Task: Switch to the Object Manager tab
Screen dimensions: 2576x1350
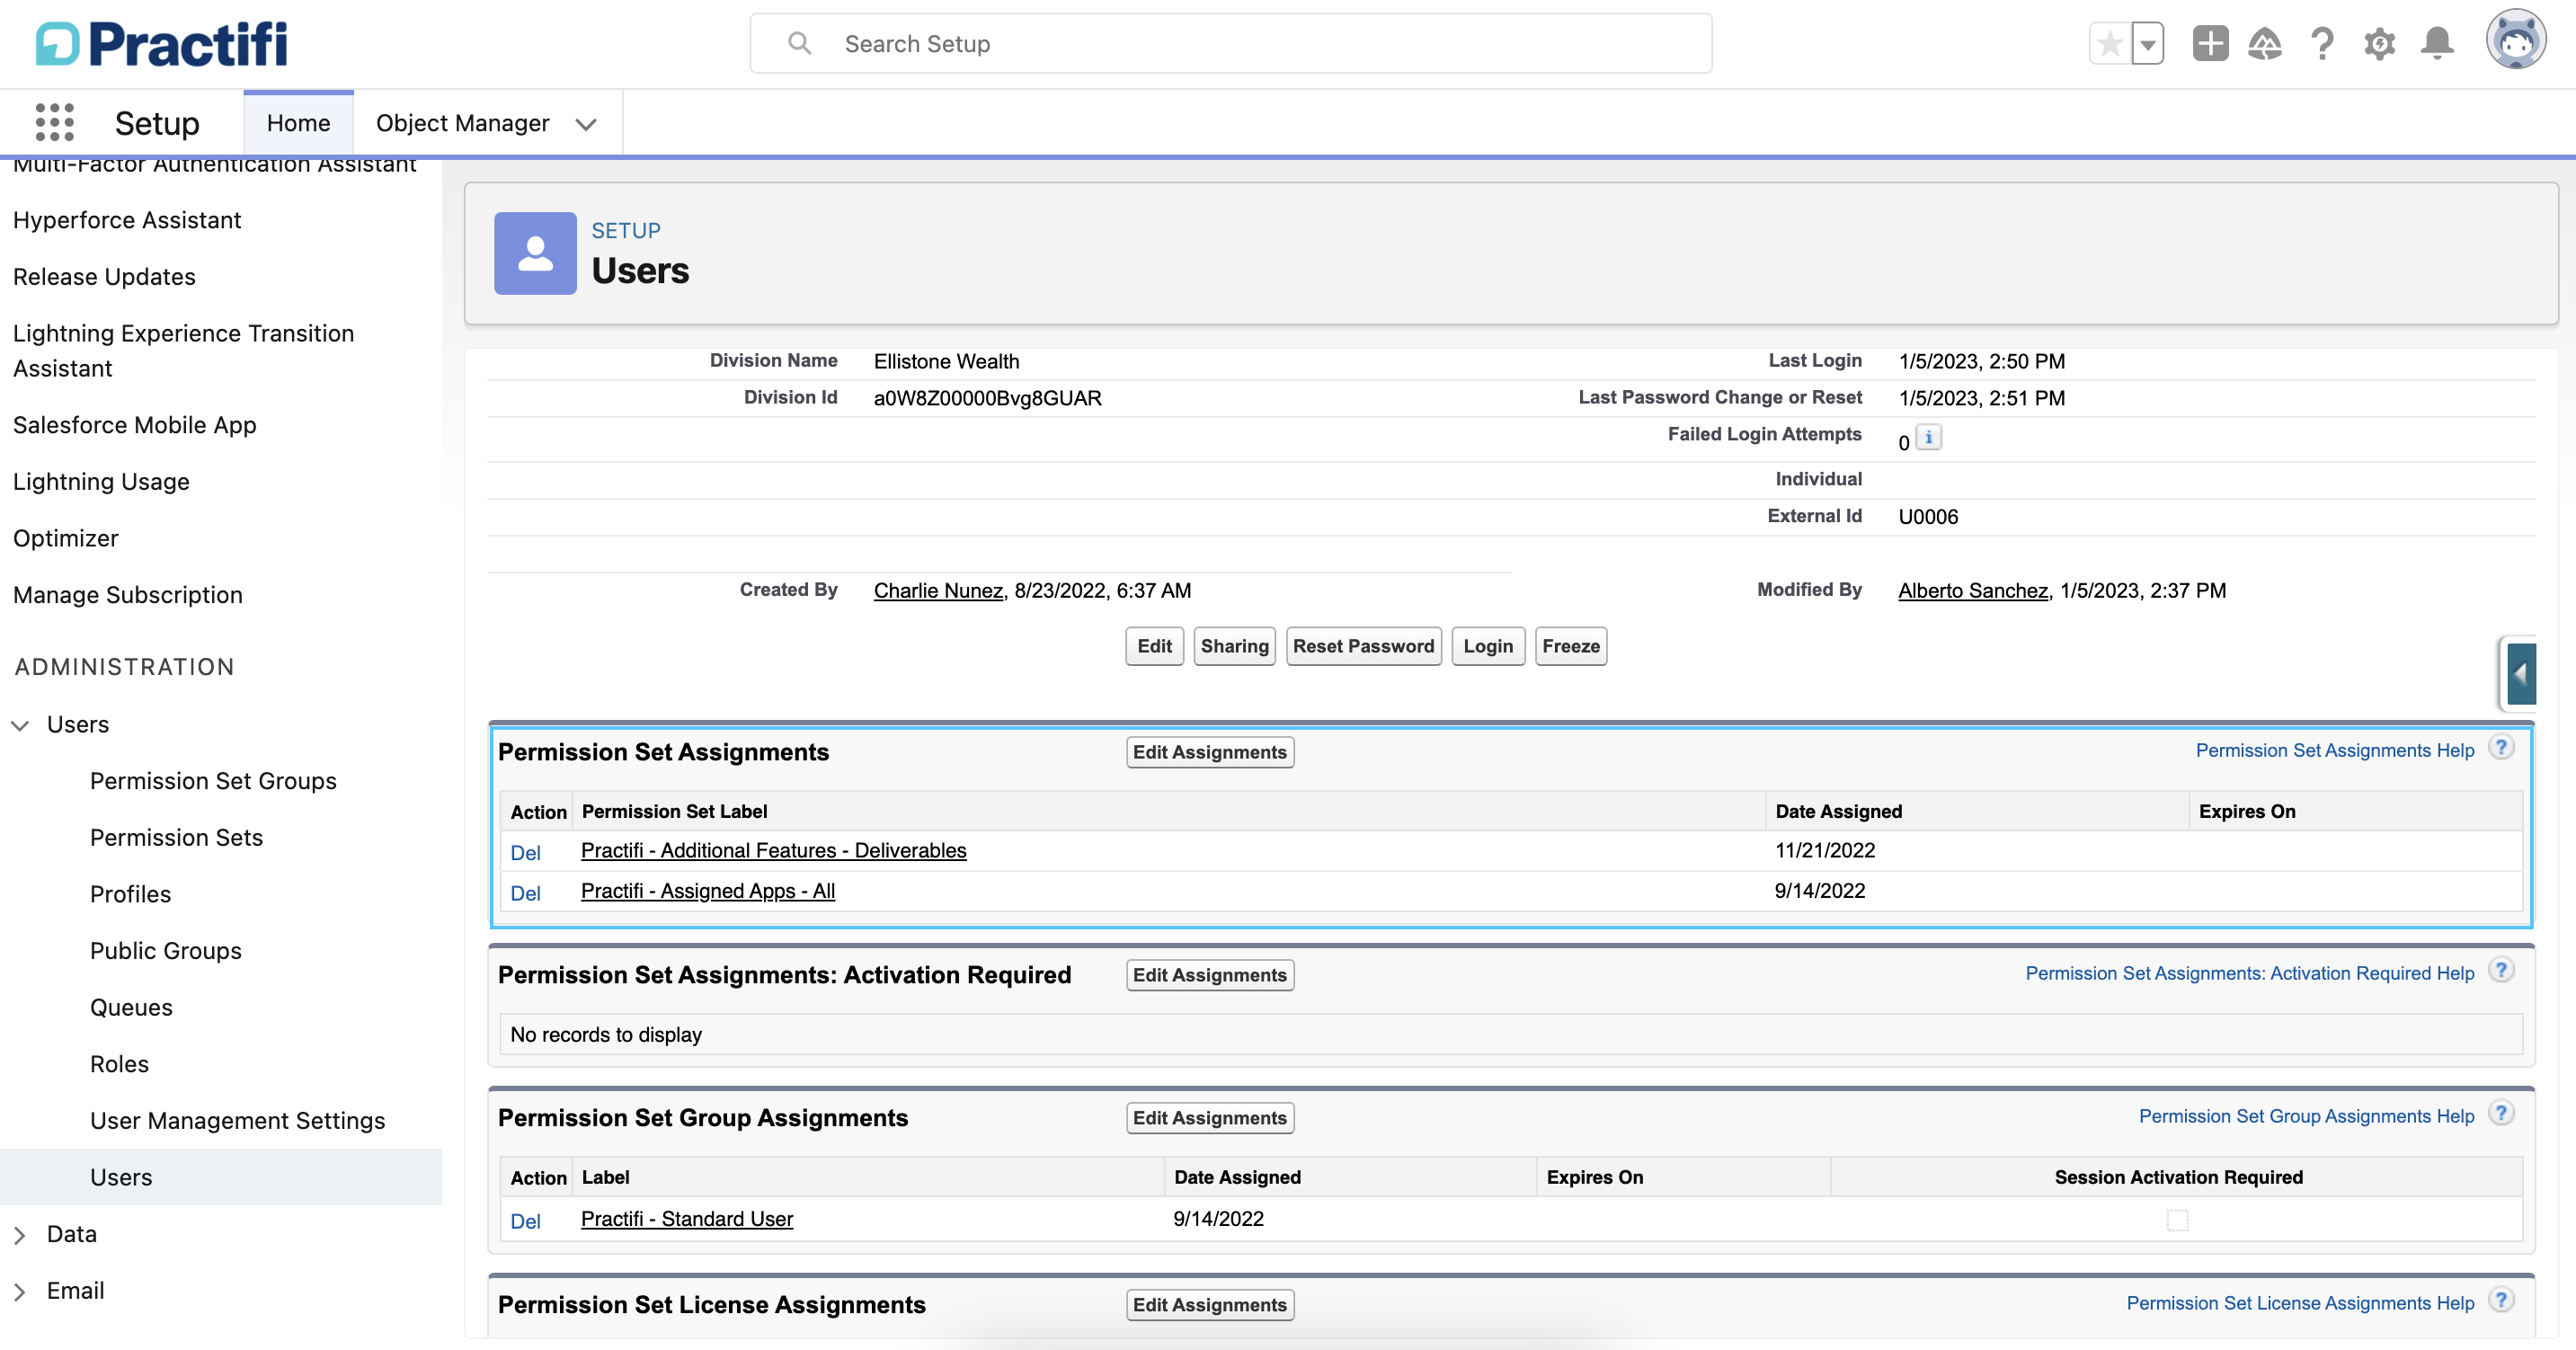Action: [462, 123]
